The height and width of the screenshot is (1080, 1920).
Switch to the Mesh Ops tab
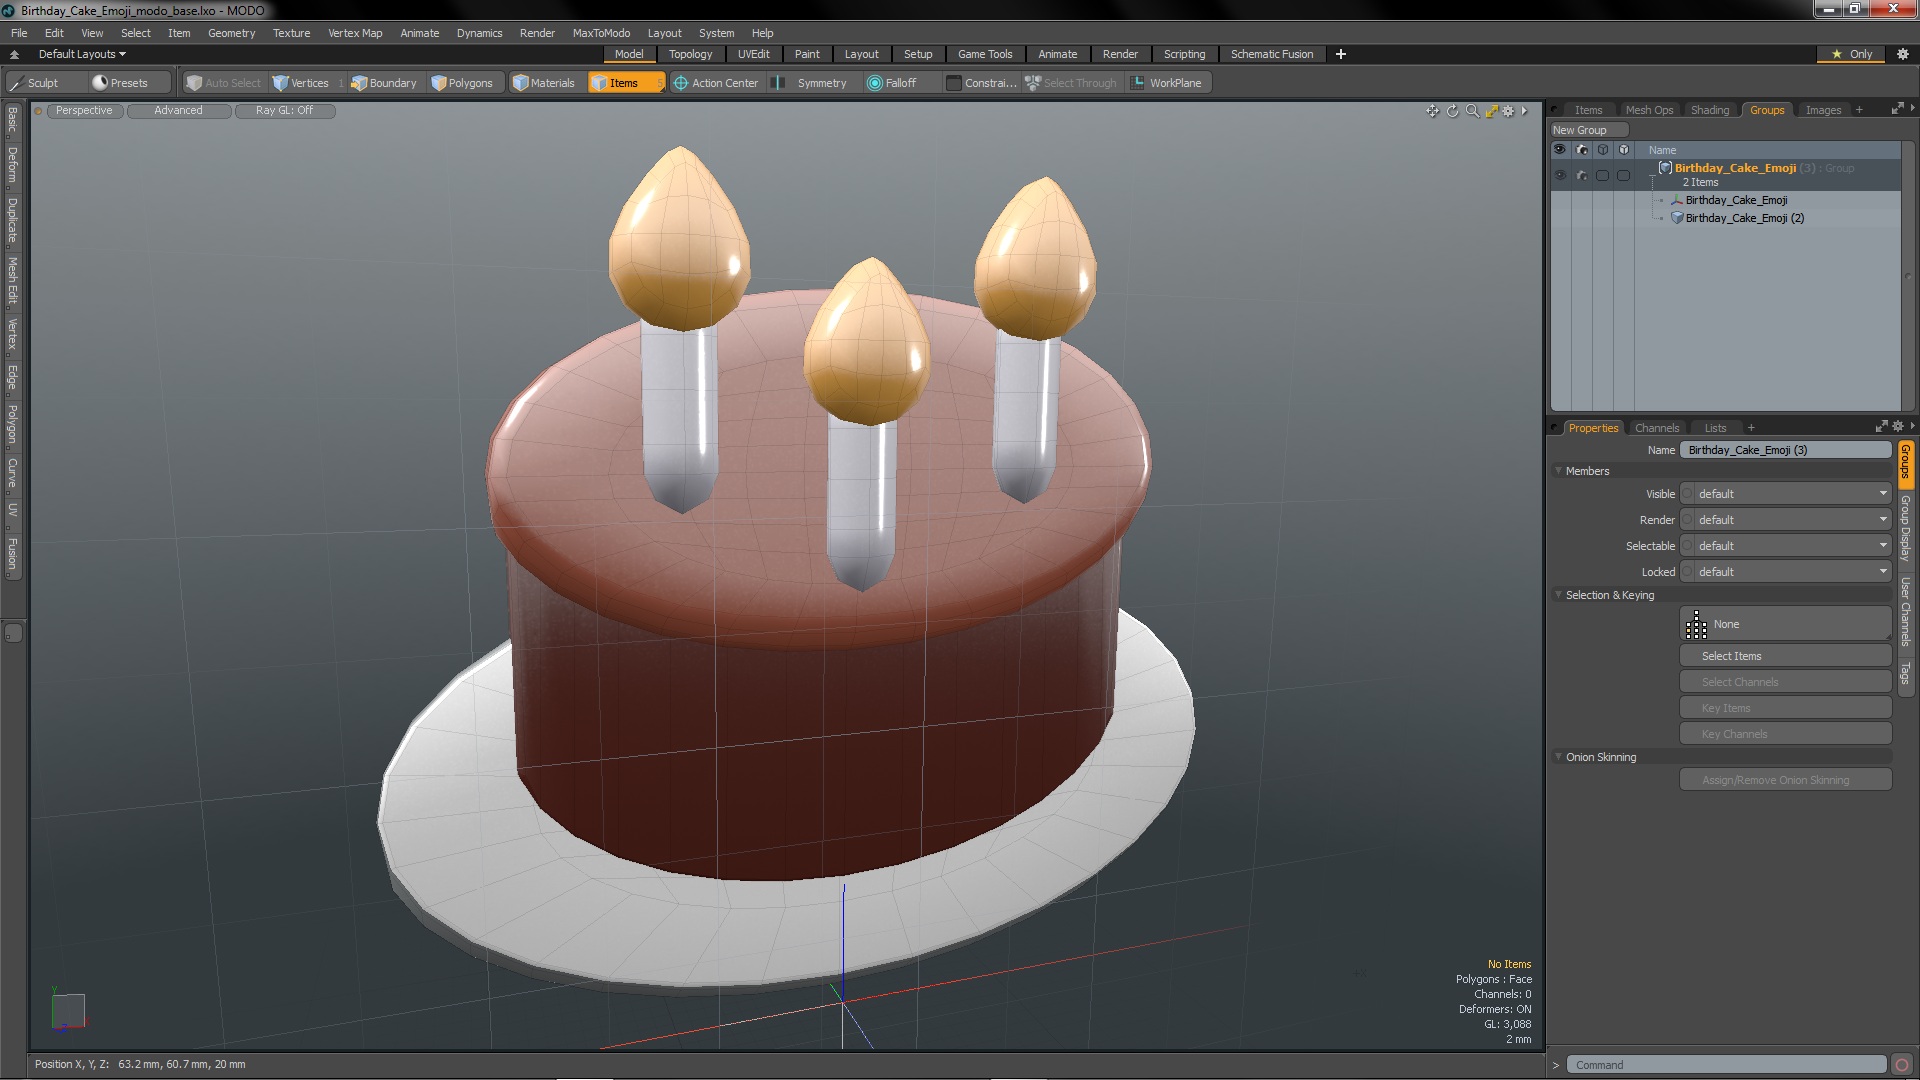click(x=1648, y=110)
